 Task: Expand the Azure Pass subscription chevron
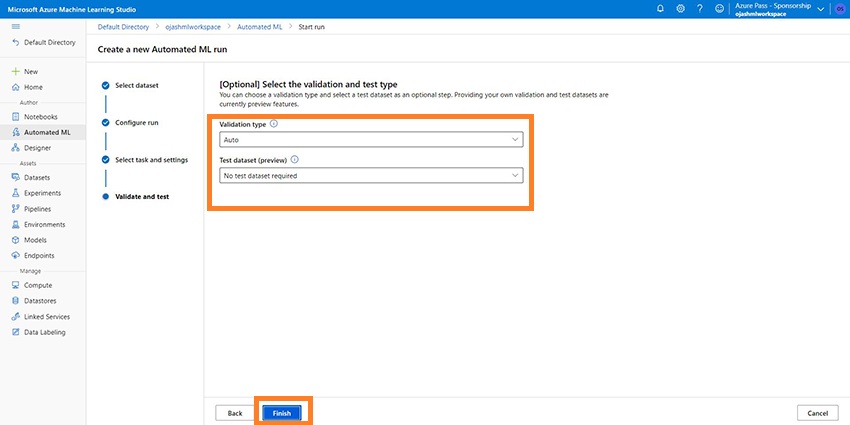pyautogui.click(x=821, y=8)
